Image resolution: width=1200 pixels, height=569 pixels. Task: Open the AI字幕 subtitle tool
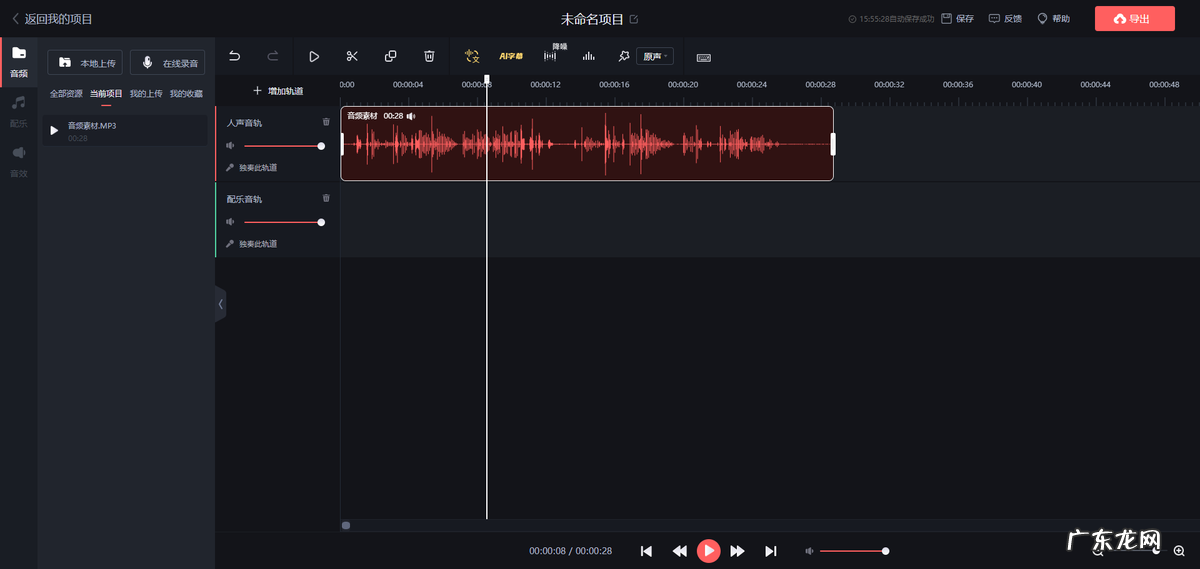pyautogui.click(x=511, y=57)
